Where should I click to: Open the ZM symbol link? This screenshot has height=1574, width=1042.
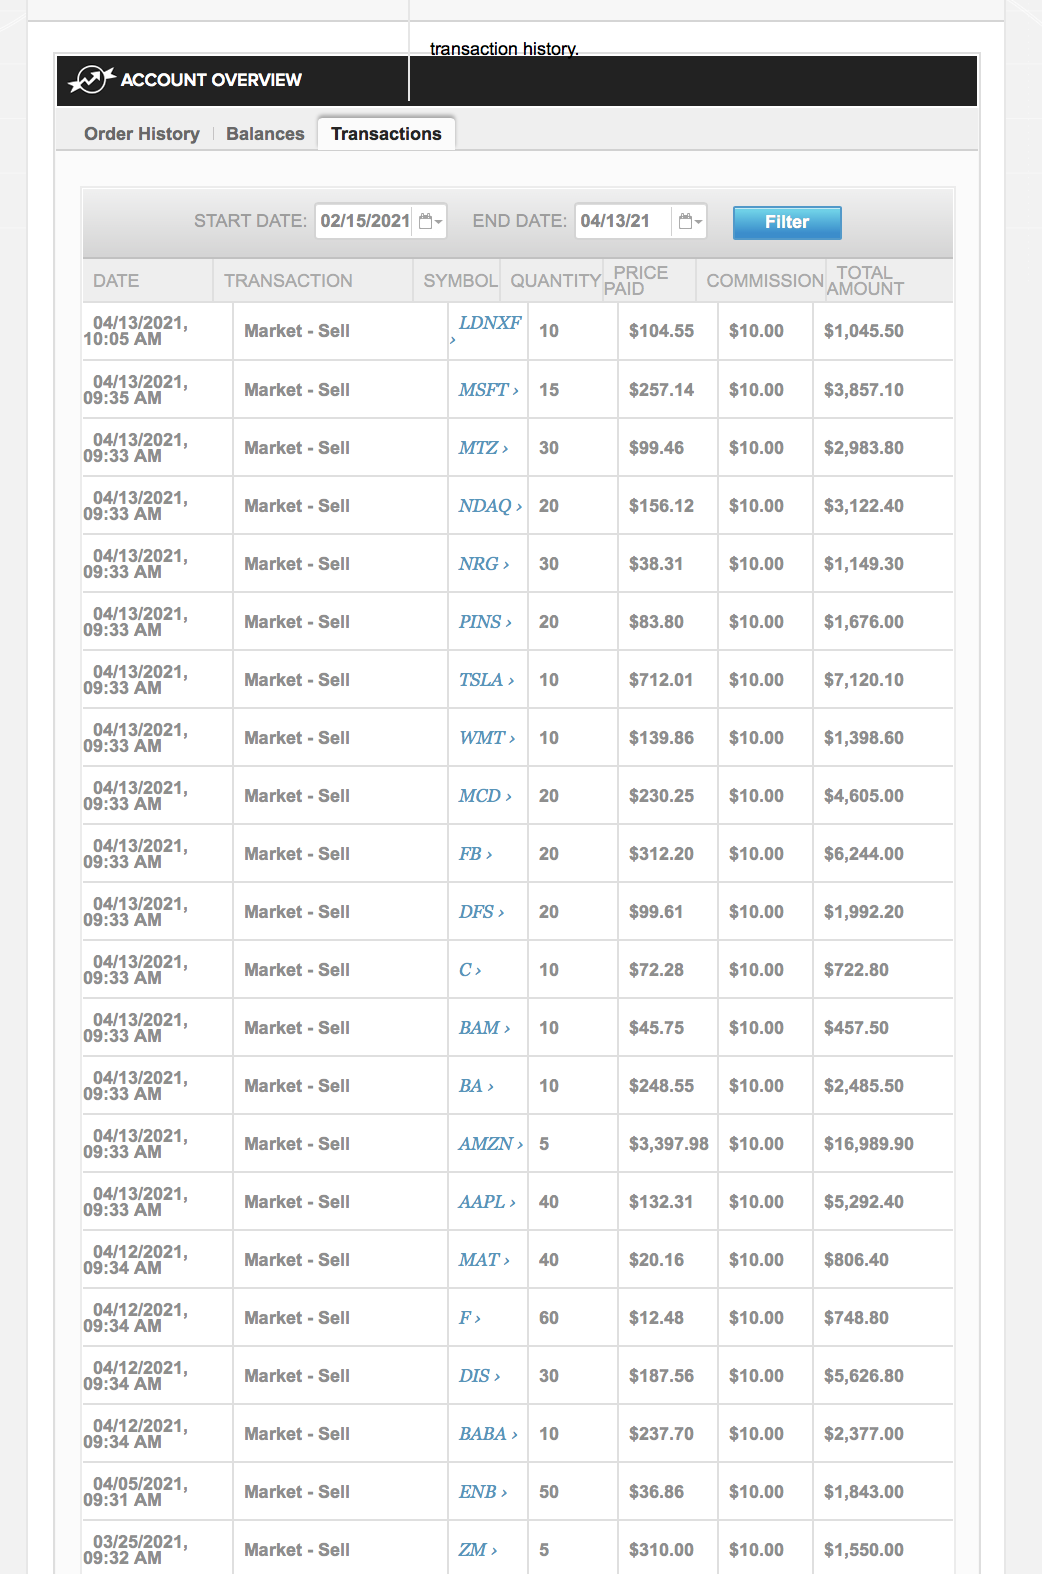473,1550
